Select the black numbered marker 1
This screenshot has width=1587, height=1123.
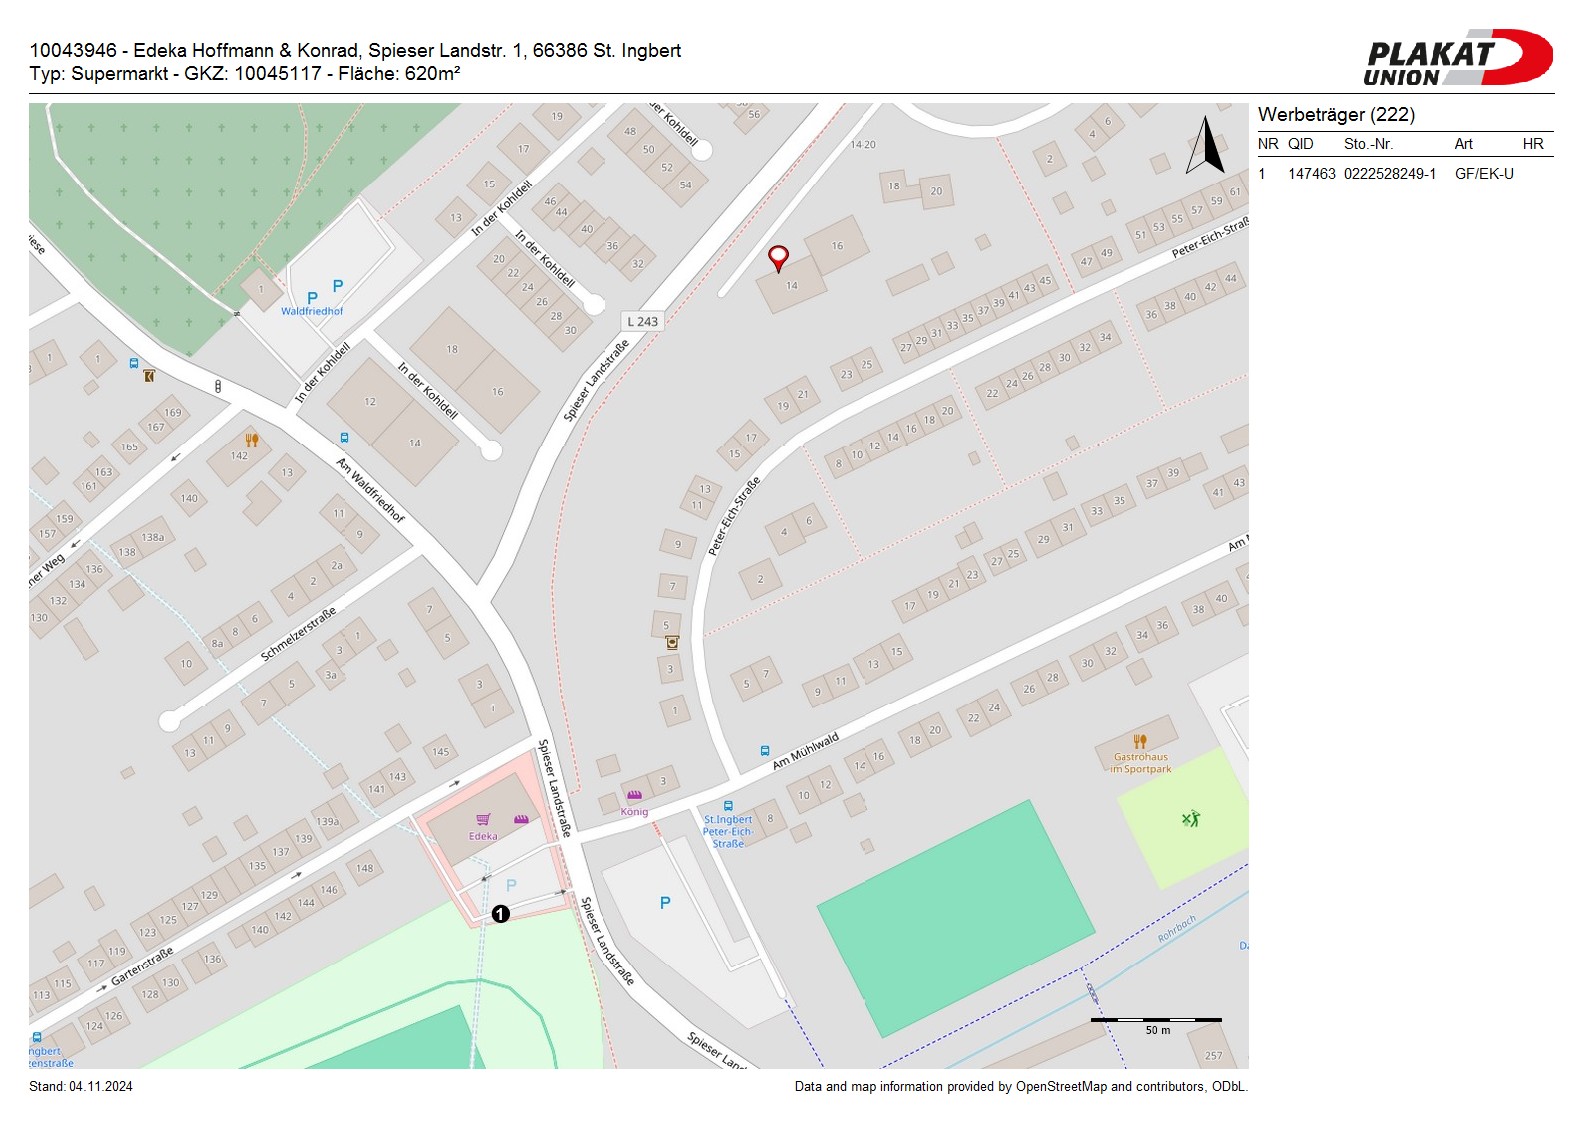(501, 914)
